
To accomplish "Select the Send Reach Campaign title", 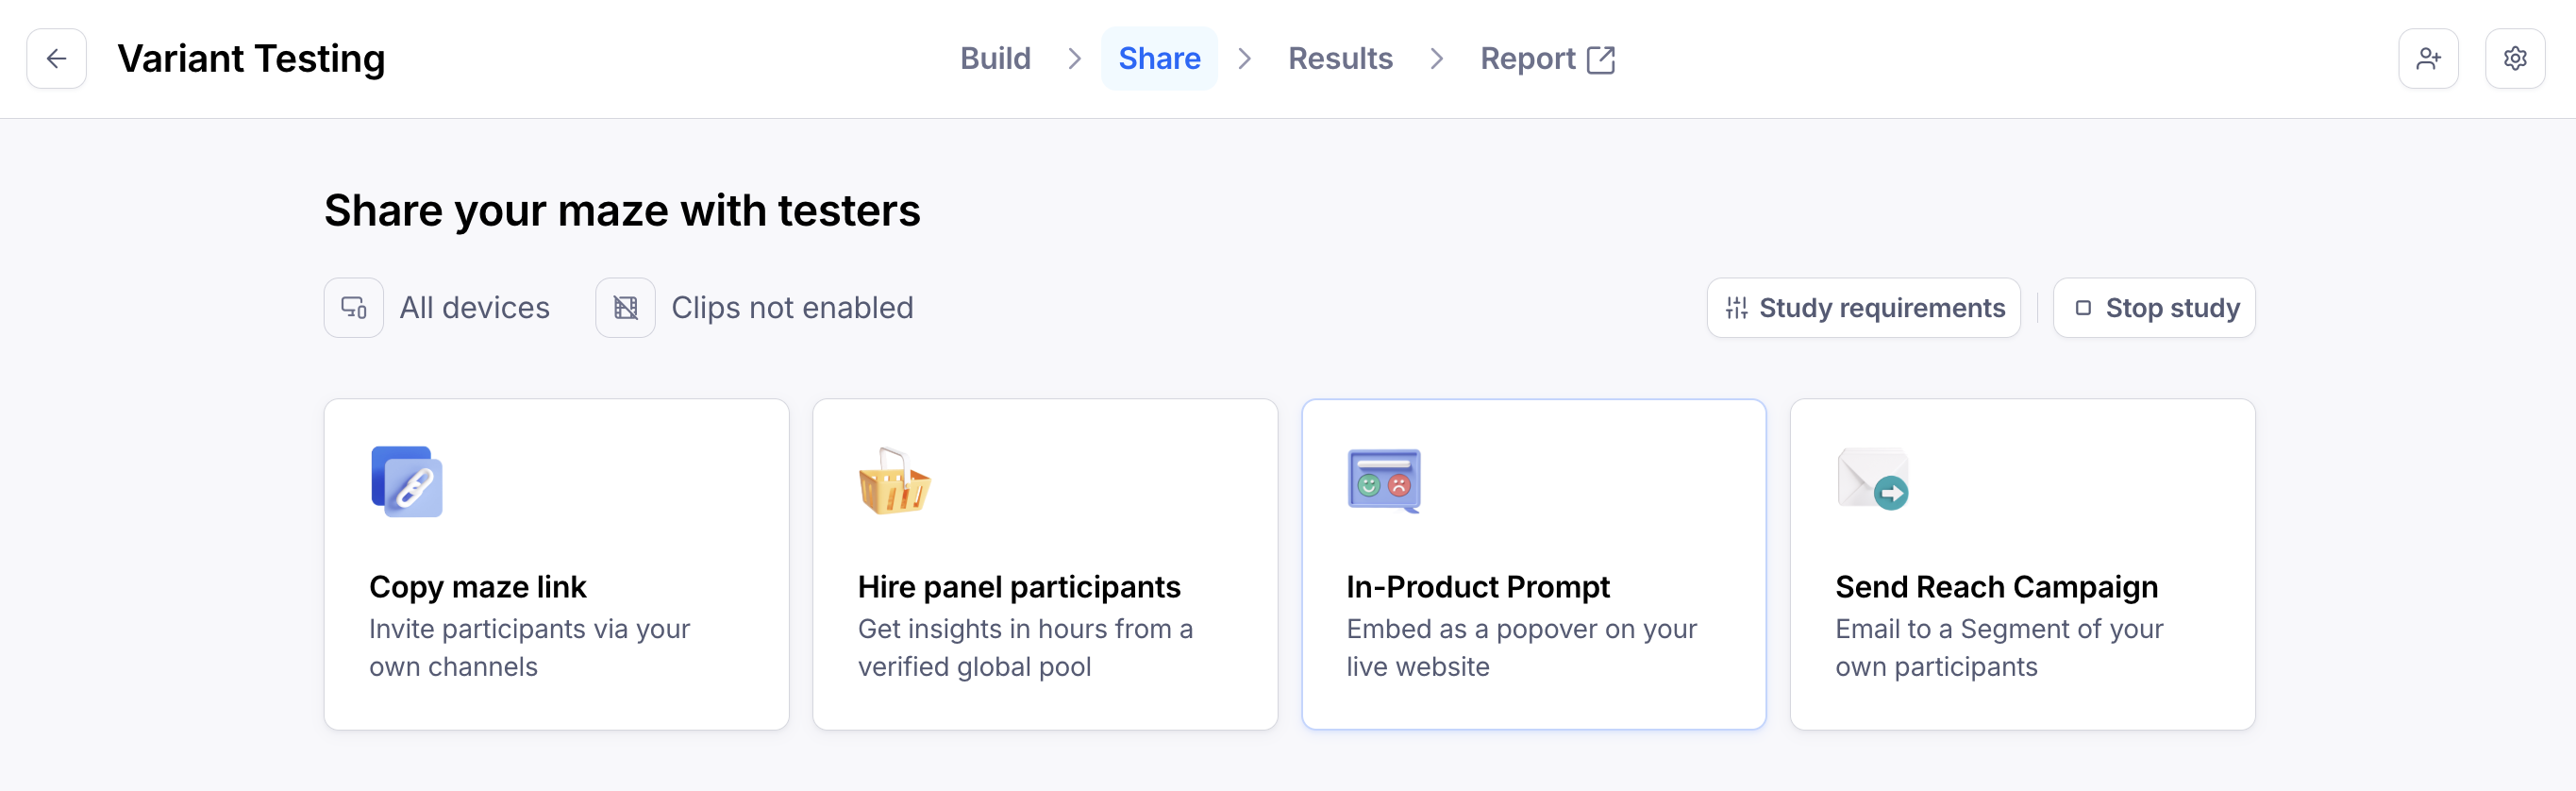I will 1996,587.
